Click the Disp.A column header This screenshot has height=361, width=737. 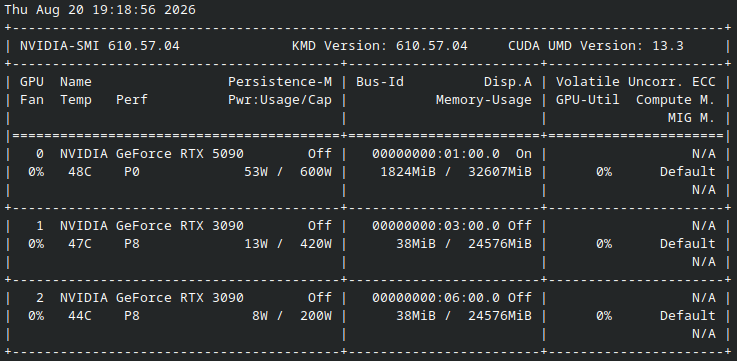[508, 82]
